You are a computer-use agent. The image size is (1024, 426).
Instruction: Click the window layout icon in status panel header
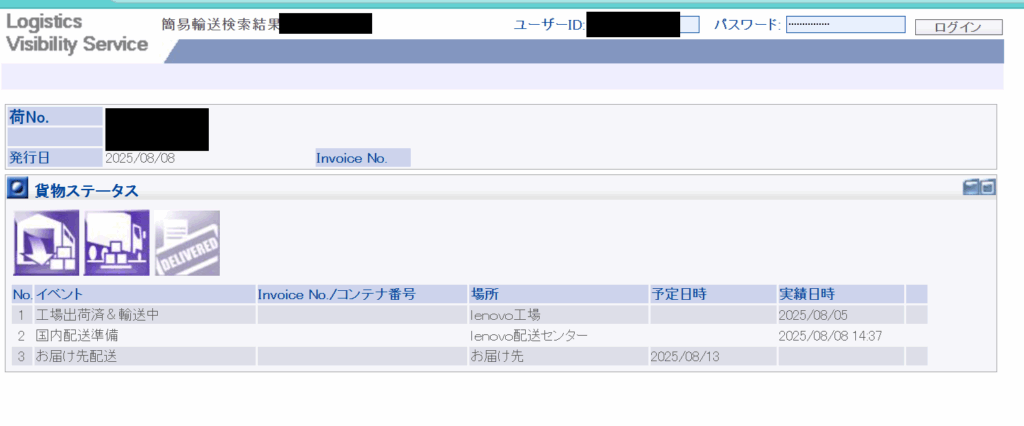979,187
